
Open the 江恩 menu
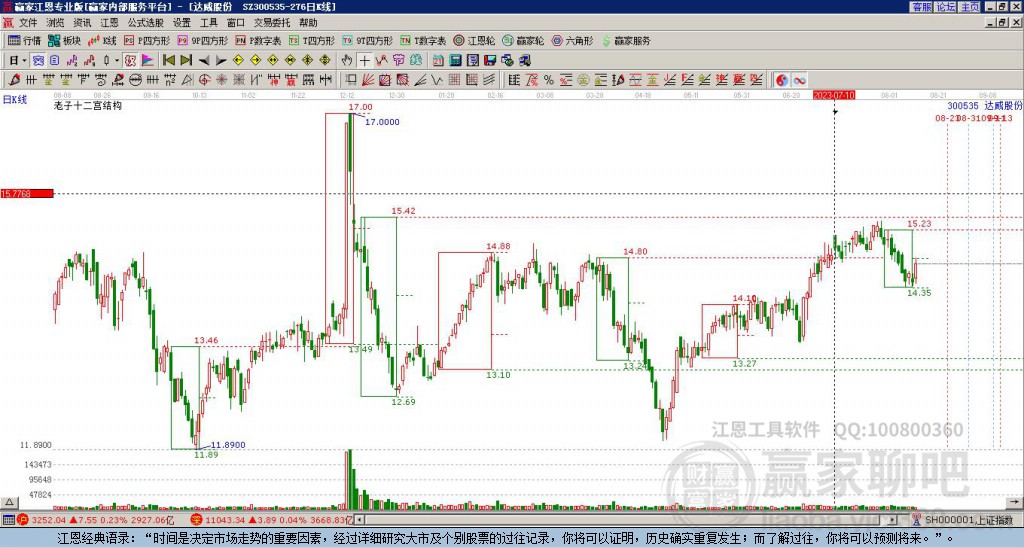click(110, 23)
